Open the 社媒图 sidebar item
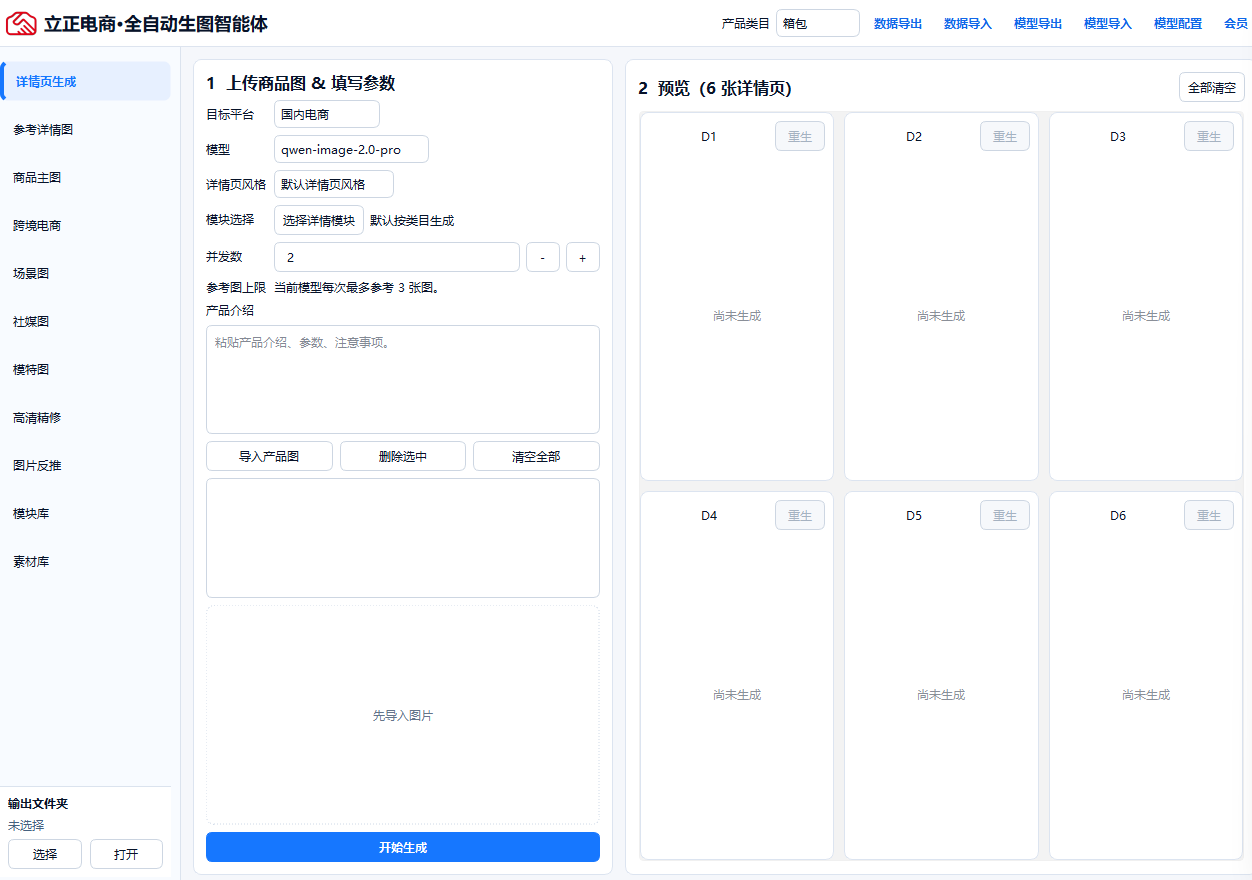The width and height of the screenshot is (1252, 880). tap(86, 321)
